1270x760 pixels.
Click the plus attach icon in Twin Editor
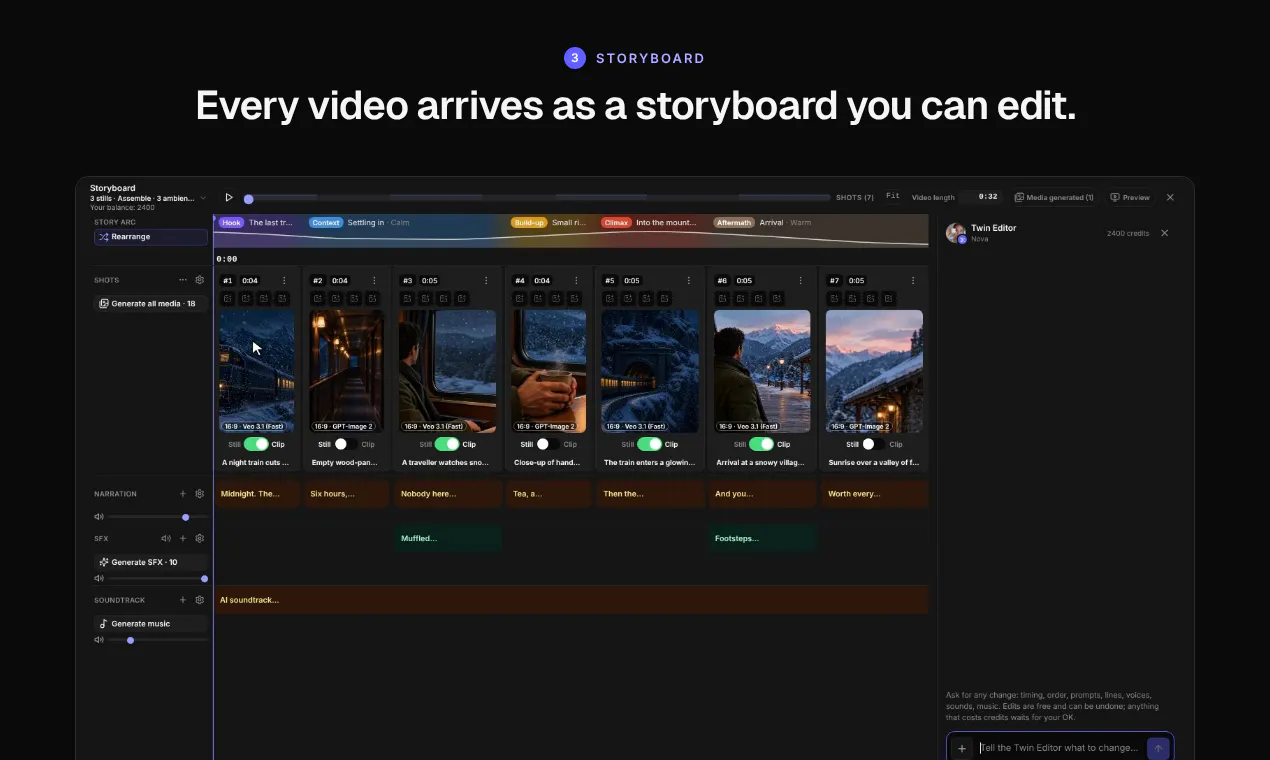[962, 748]
